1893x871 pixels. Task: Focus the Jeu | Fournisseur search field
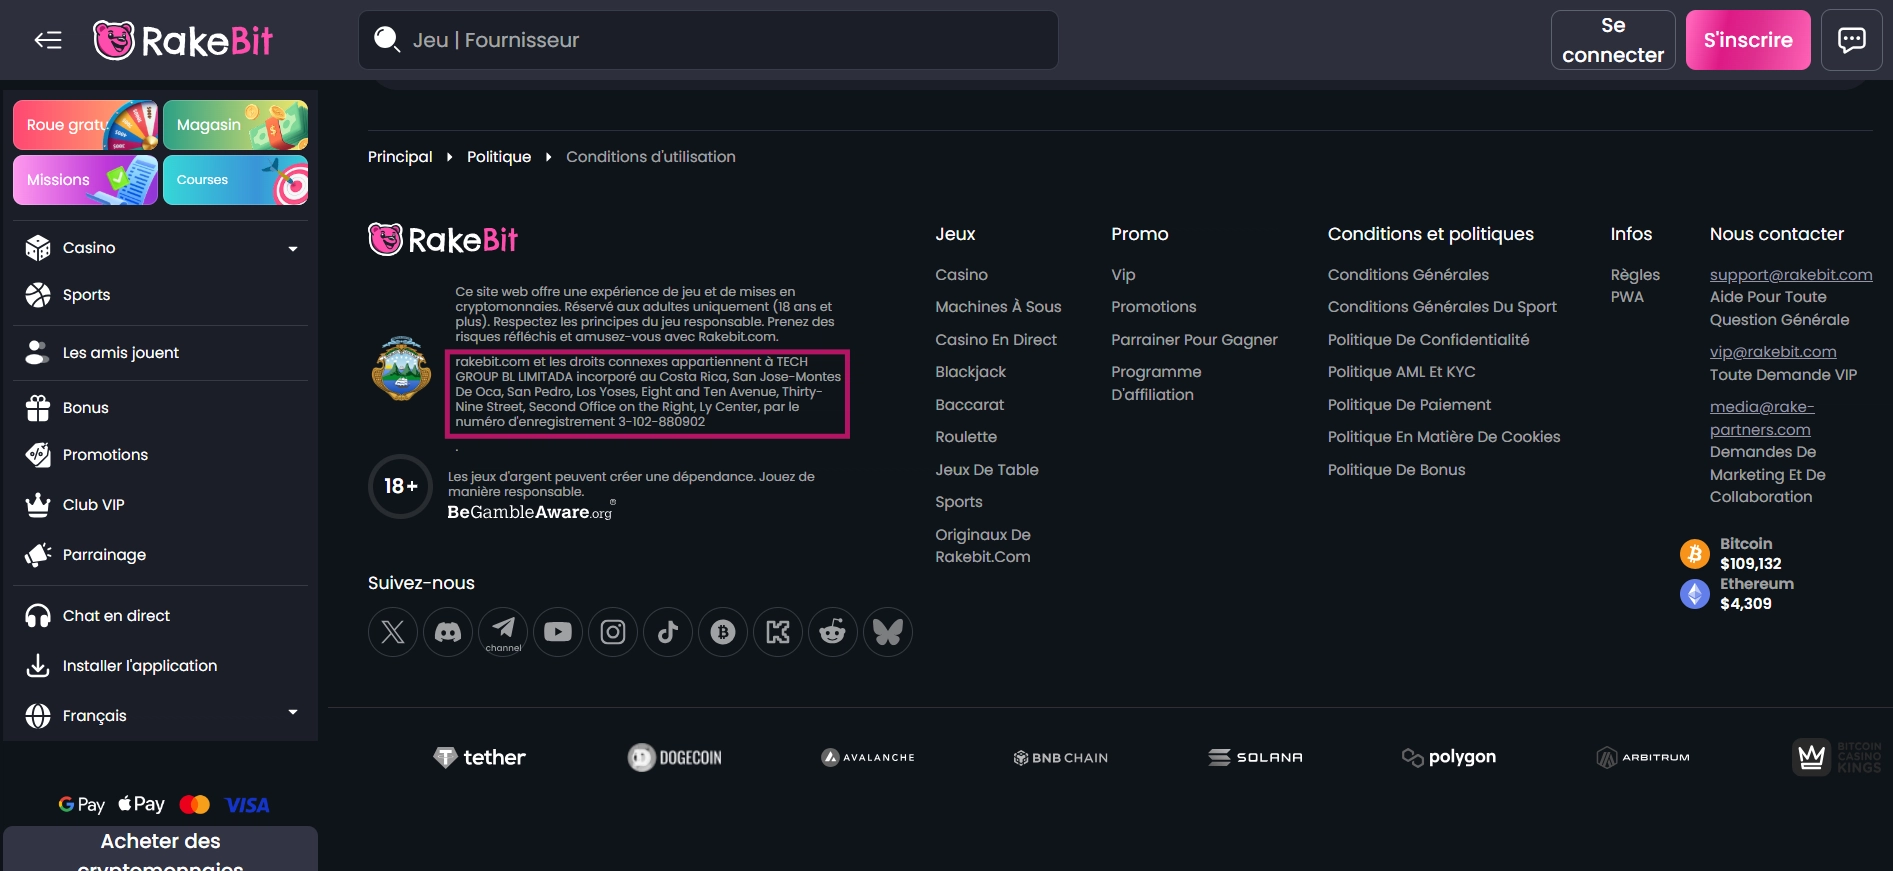click(708, 40)
